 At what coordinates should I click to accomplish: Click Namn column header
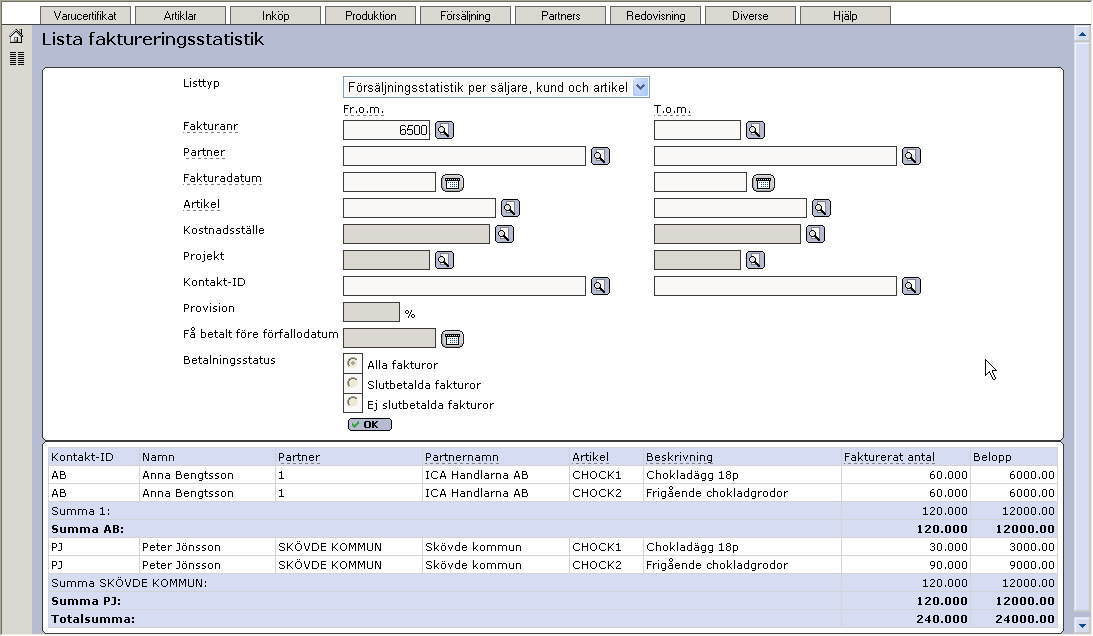click(158, 457)
